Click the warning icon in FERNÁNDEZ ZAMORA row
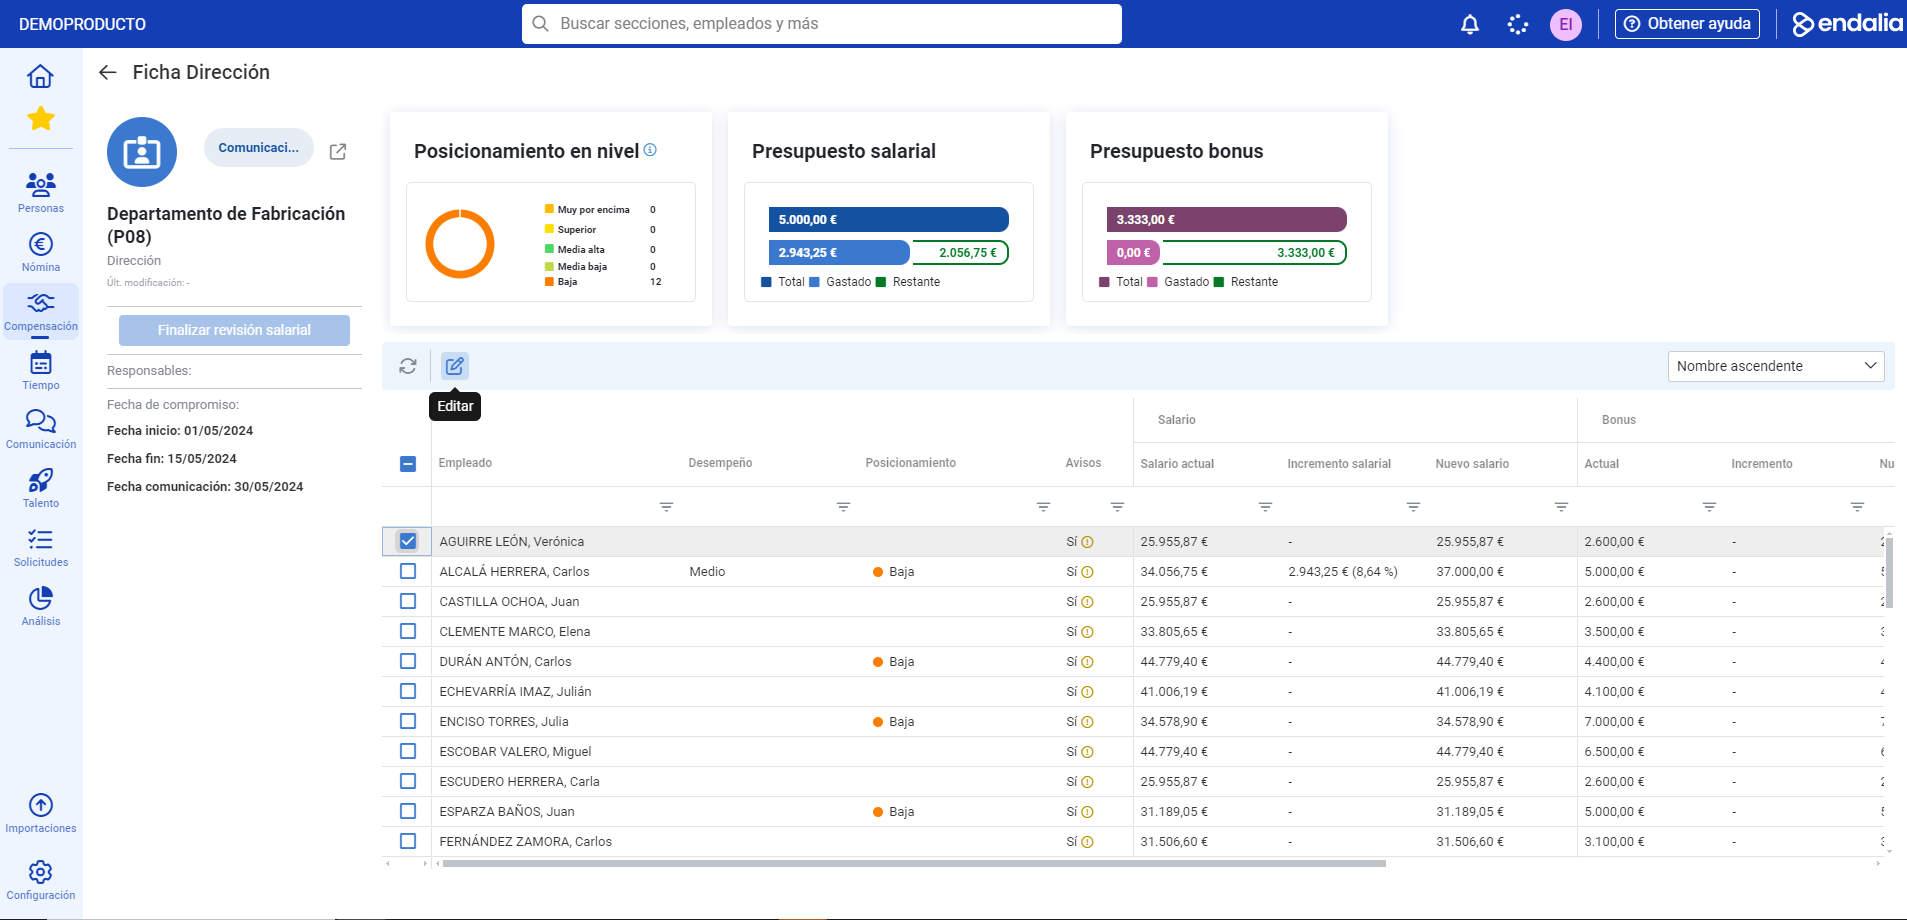 pos(1087,842)
